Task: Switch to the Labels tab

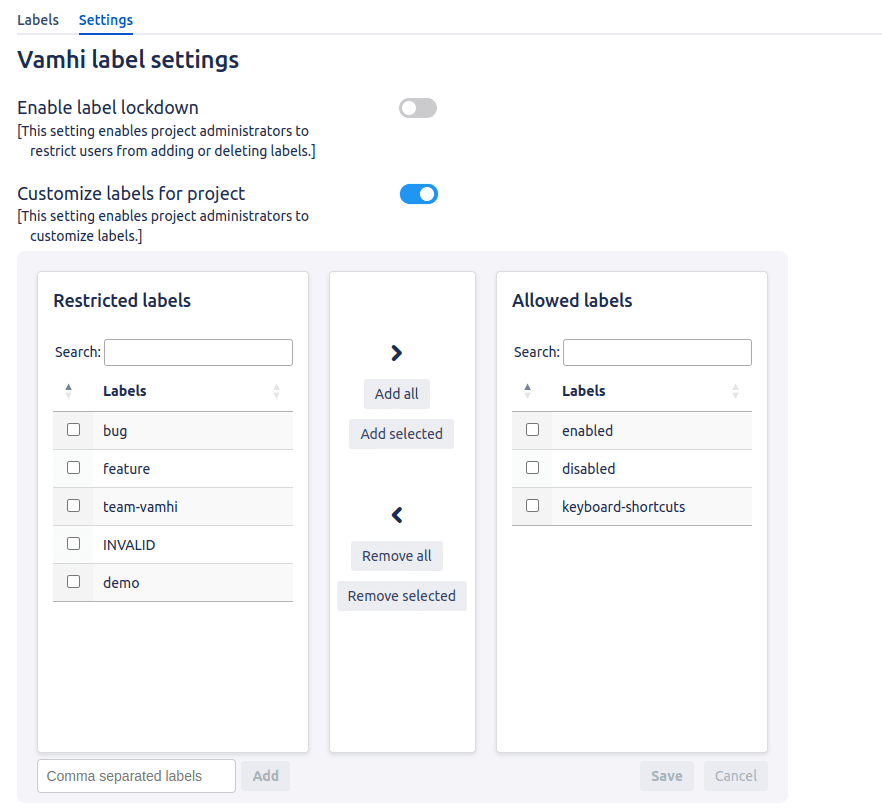Action: (38, 20)
